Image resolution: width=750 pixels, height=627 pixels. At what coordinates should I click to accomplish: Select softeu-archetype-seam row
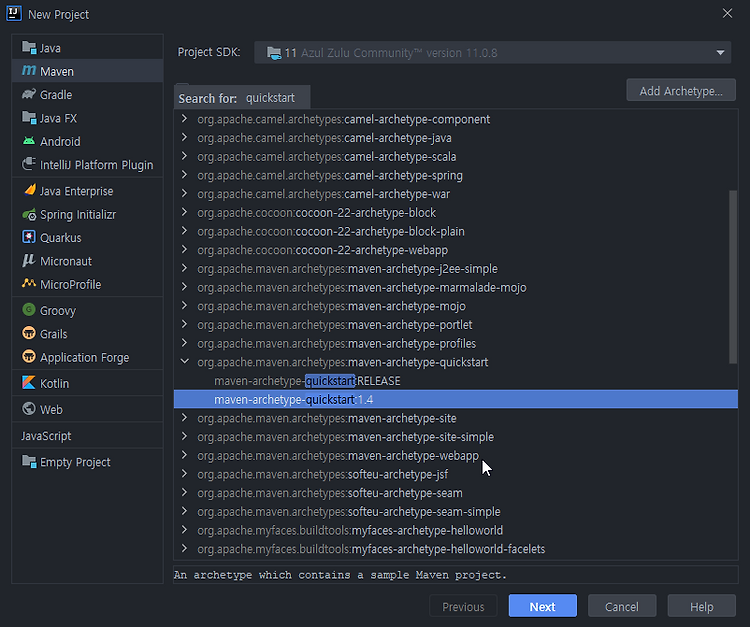pyautogui.click(x=455, y=493)
